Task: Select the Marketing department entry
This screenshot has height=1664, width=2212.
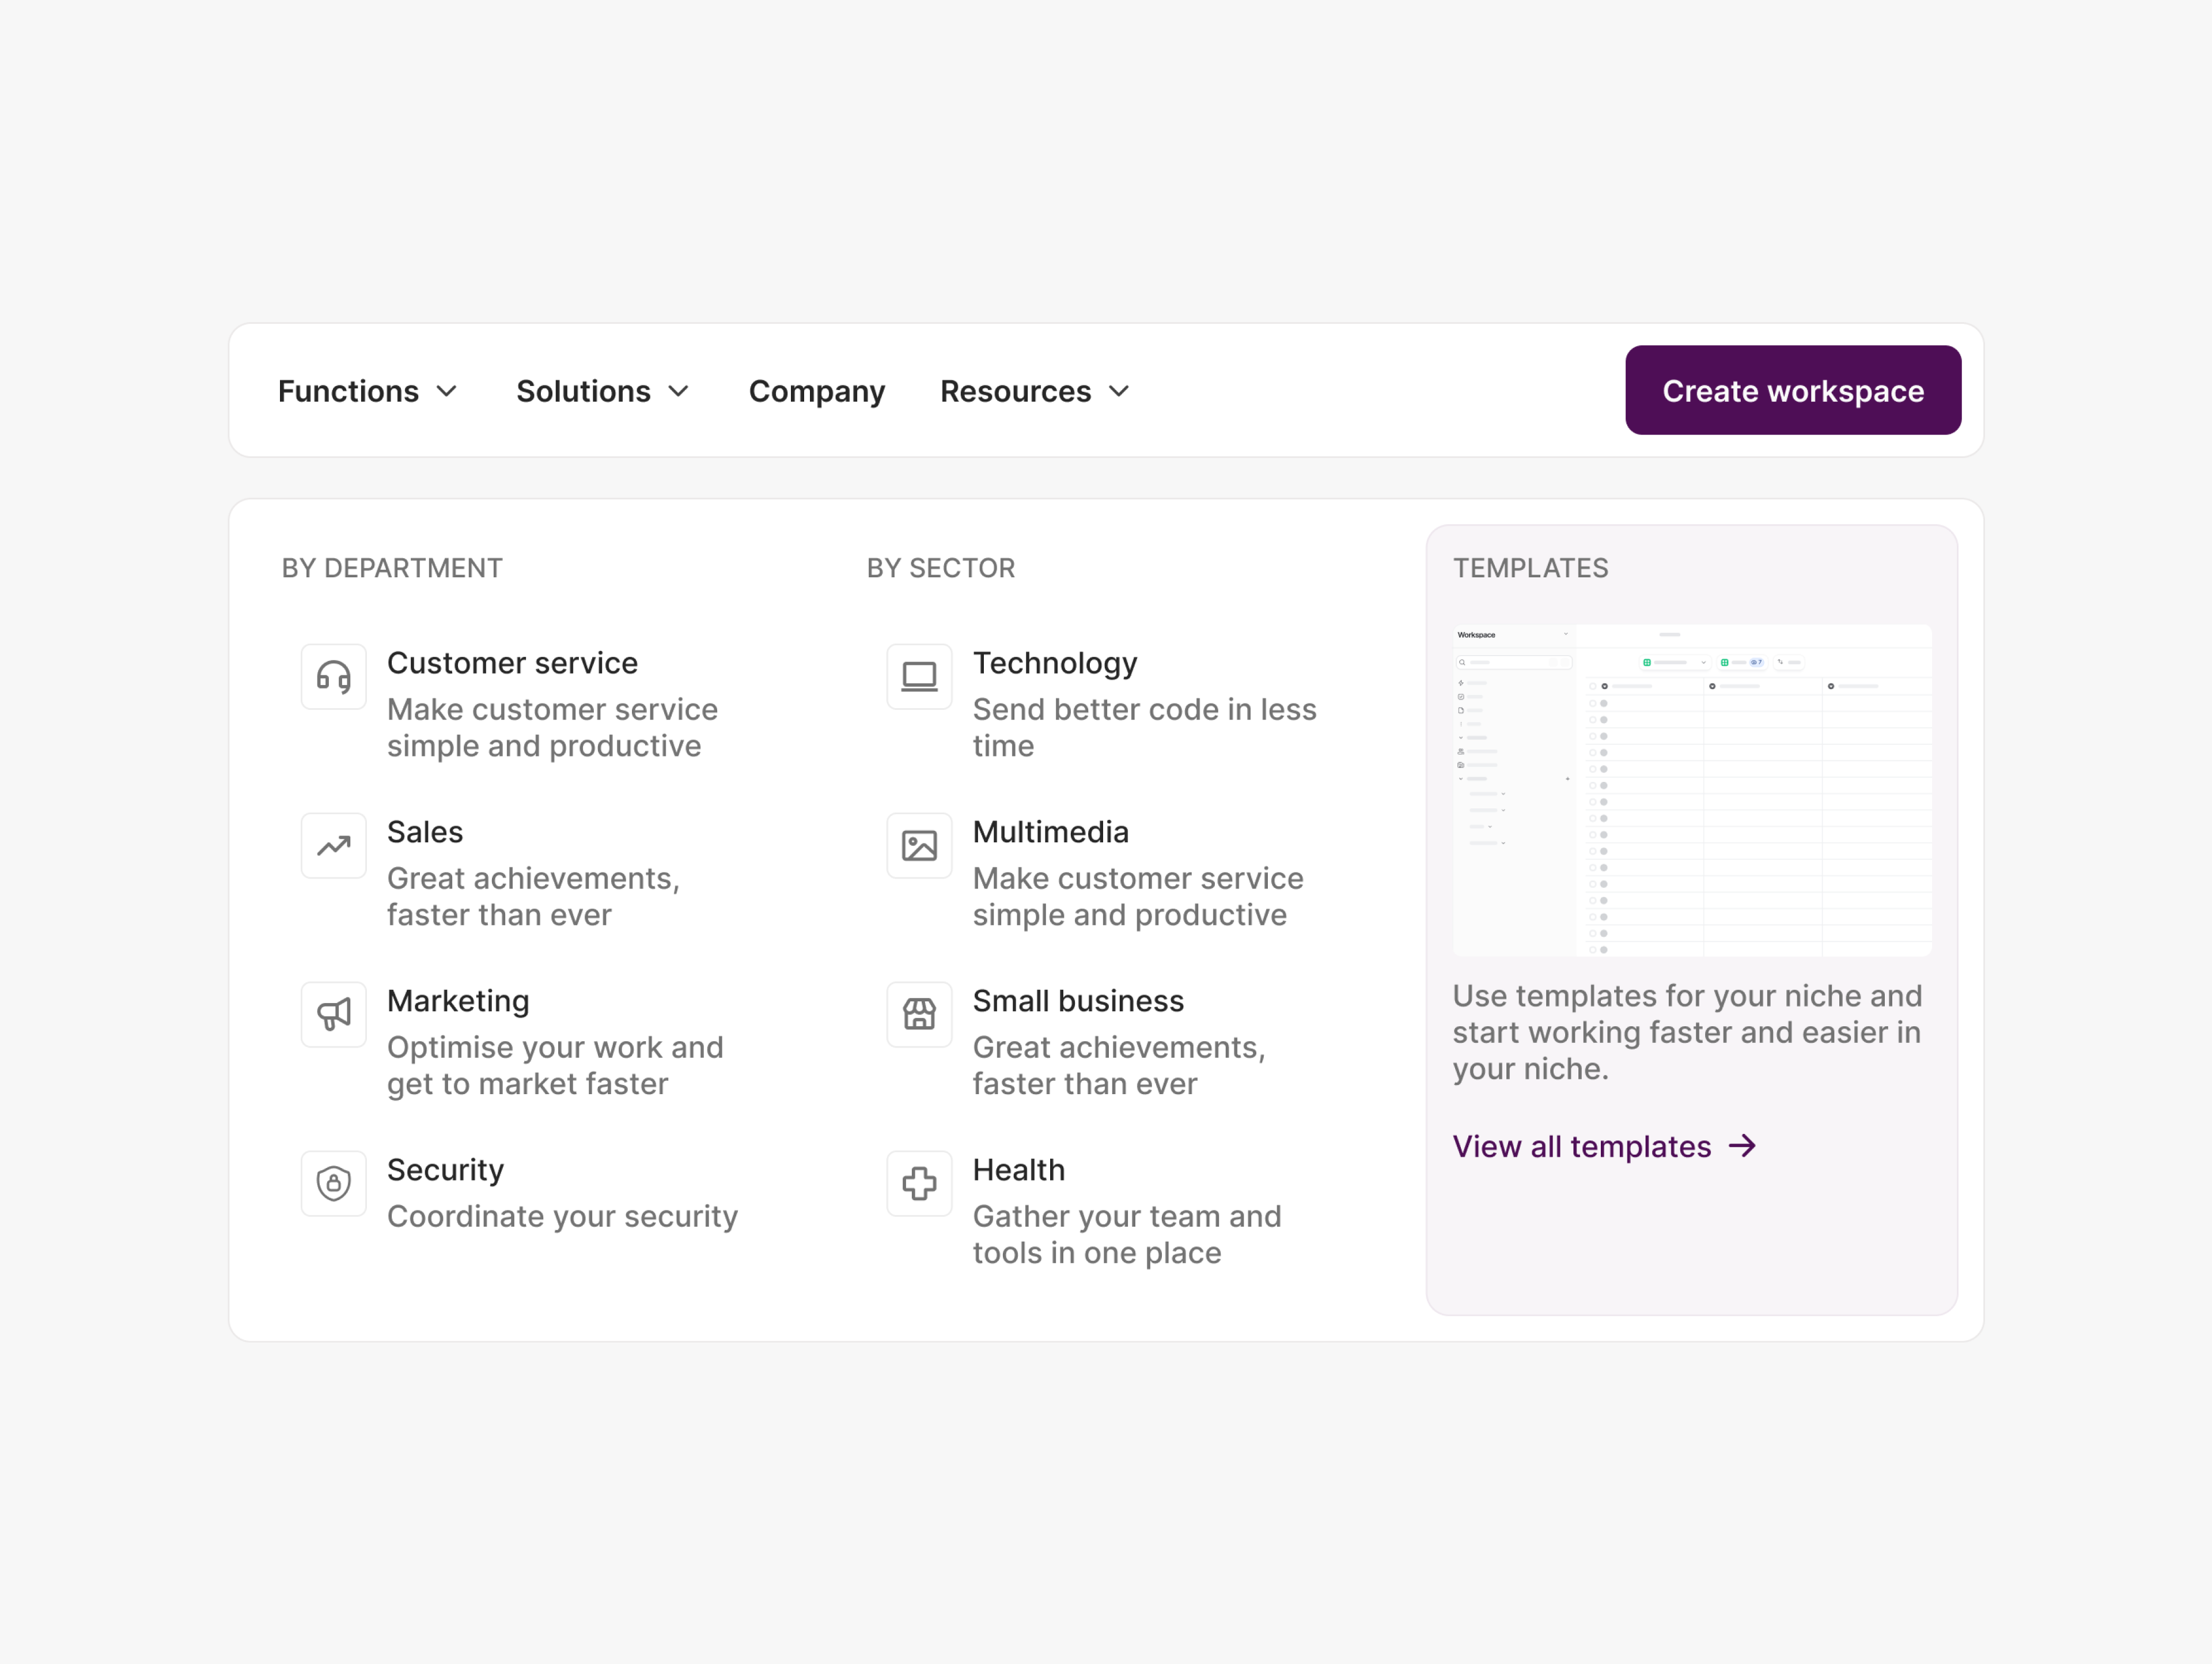Action: click(458, 1000)
